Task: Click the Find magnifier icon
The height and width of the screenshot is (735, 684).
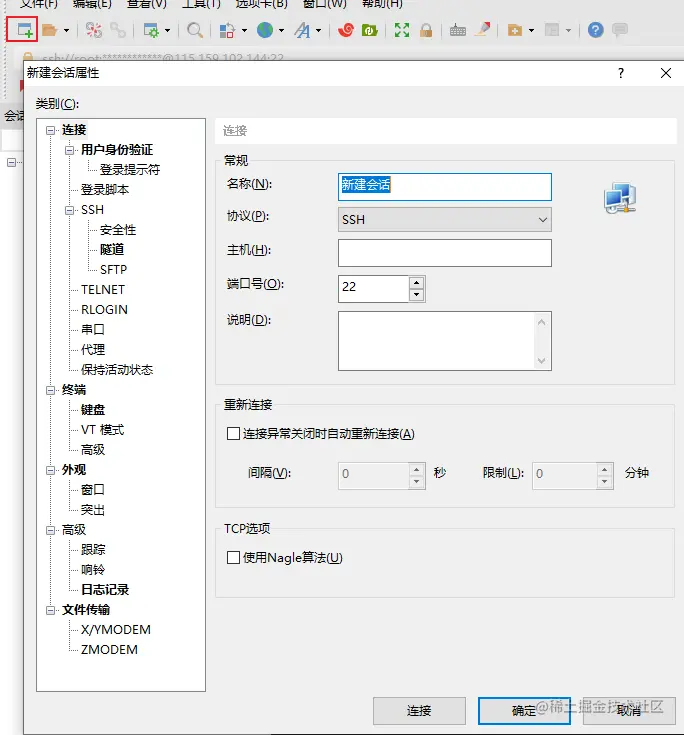Action: pyautogui.click(x=195, y=30)
